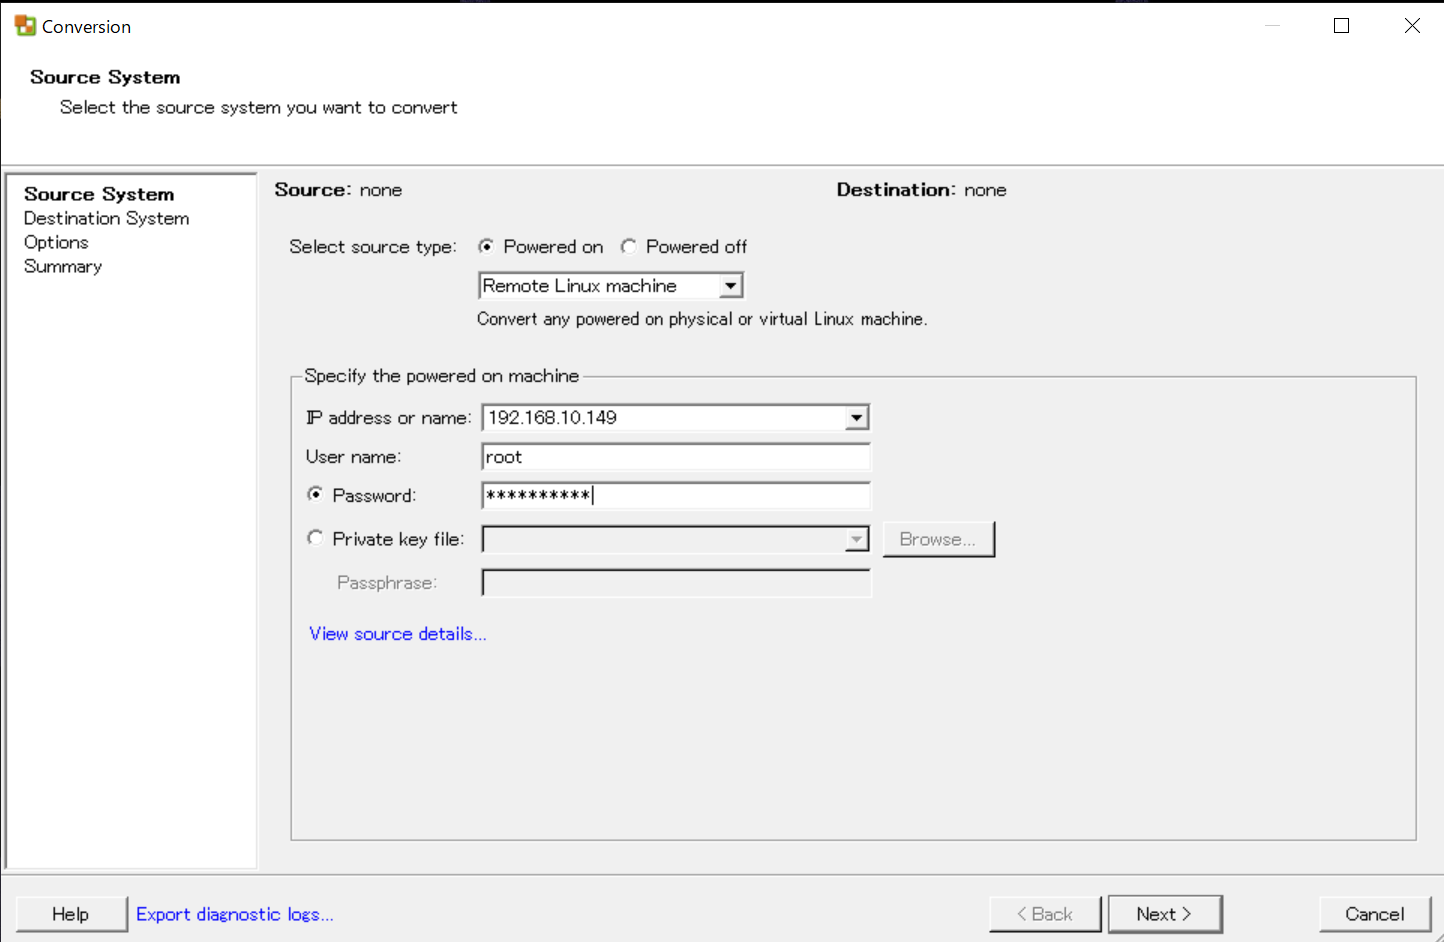Cancel the conversion wizard

point(1374,914)
